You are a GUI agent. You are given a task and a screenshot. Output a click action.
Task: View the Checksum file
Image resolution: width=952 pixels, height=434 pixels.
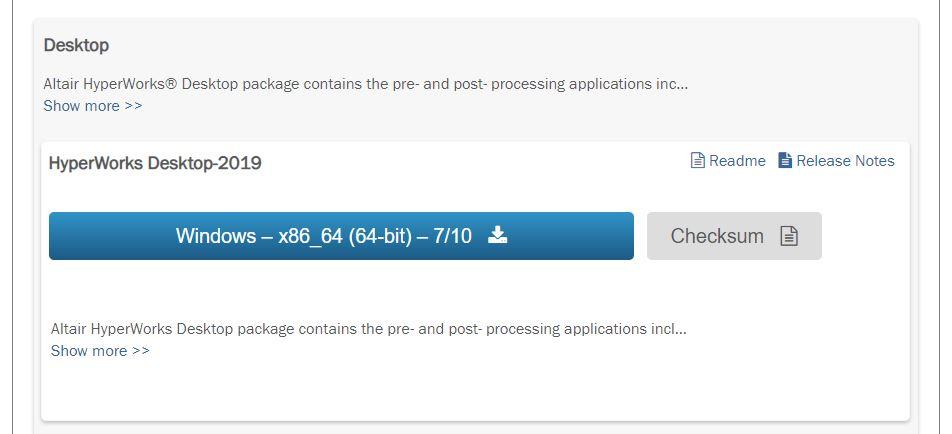click(734, 236)
